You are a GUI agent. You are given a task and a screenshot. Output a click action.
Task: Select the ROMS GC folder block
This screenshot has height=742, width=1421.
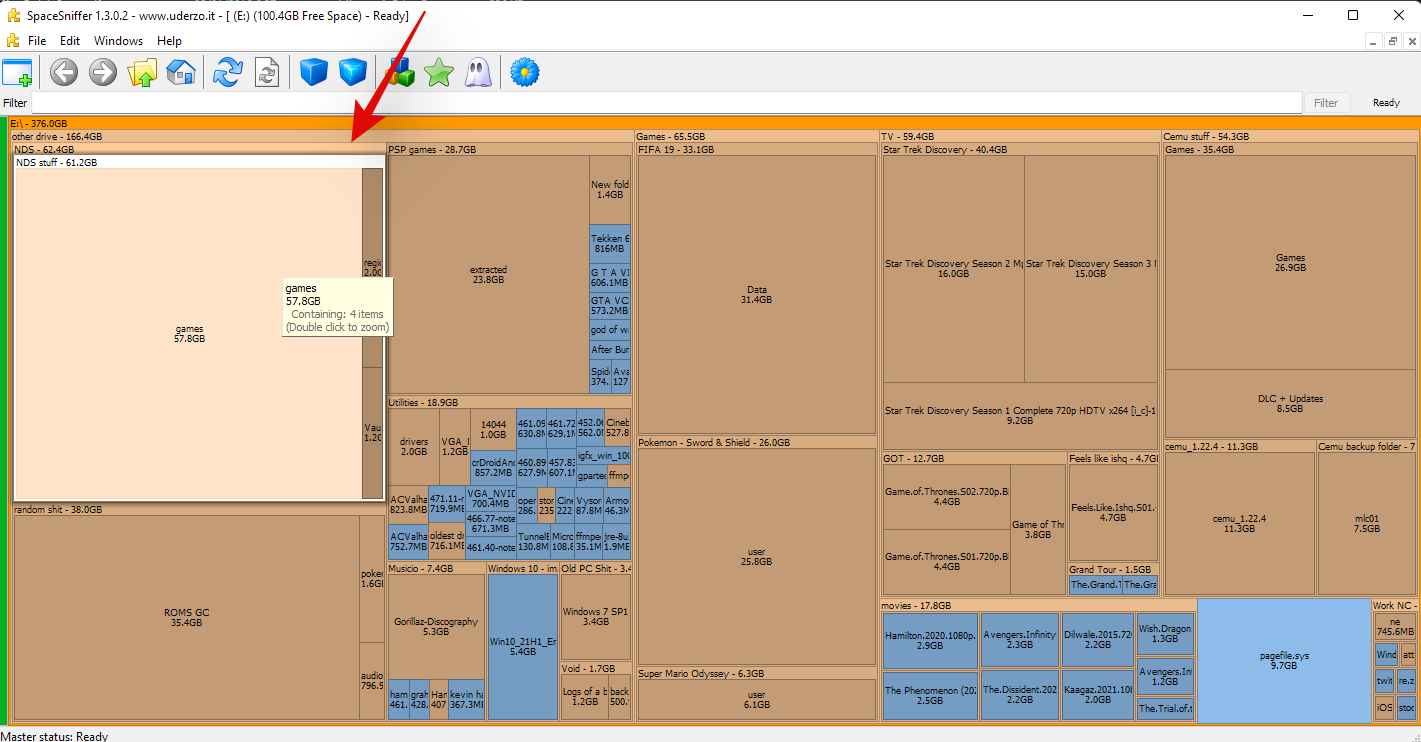click(186, 617)
